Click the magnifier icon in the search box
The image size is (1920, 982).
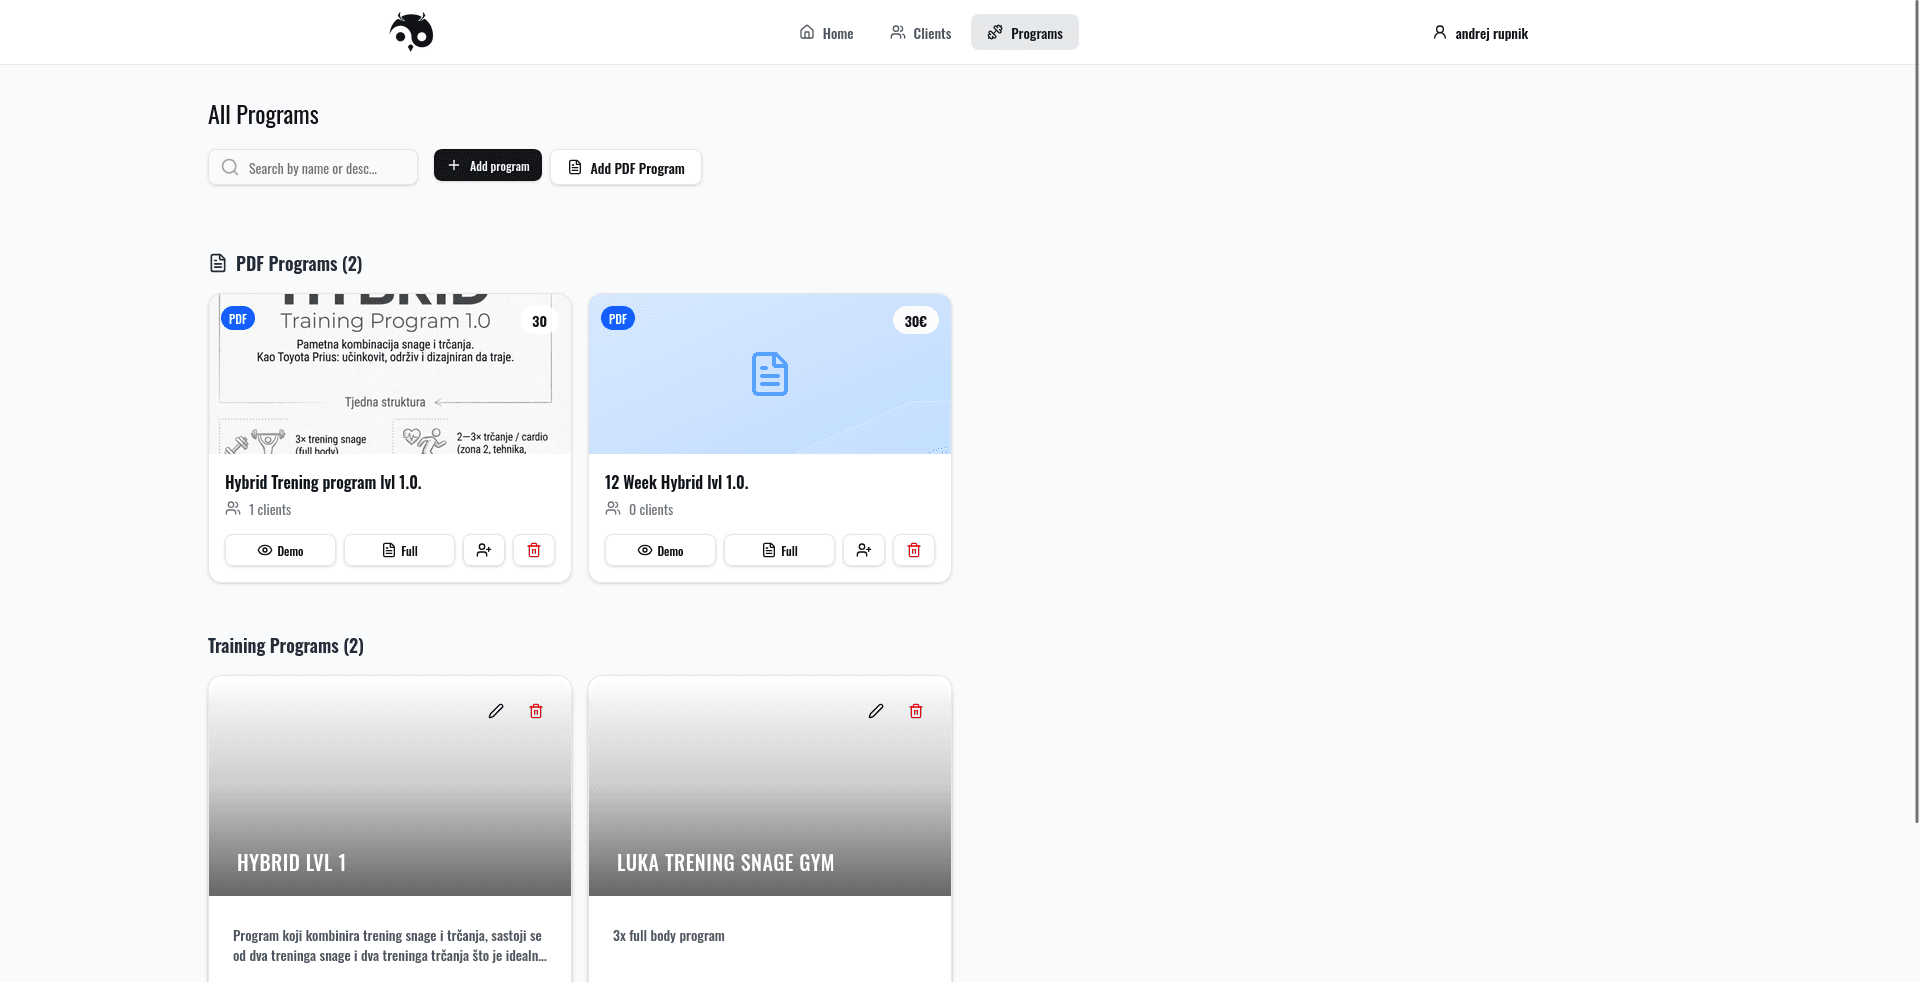click(230, 167)
